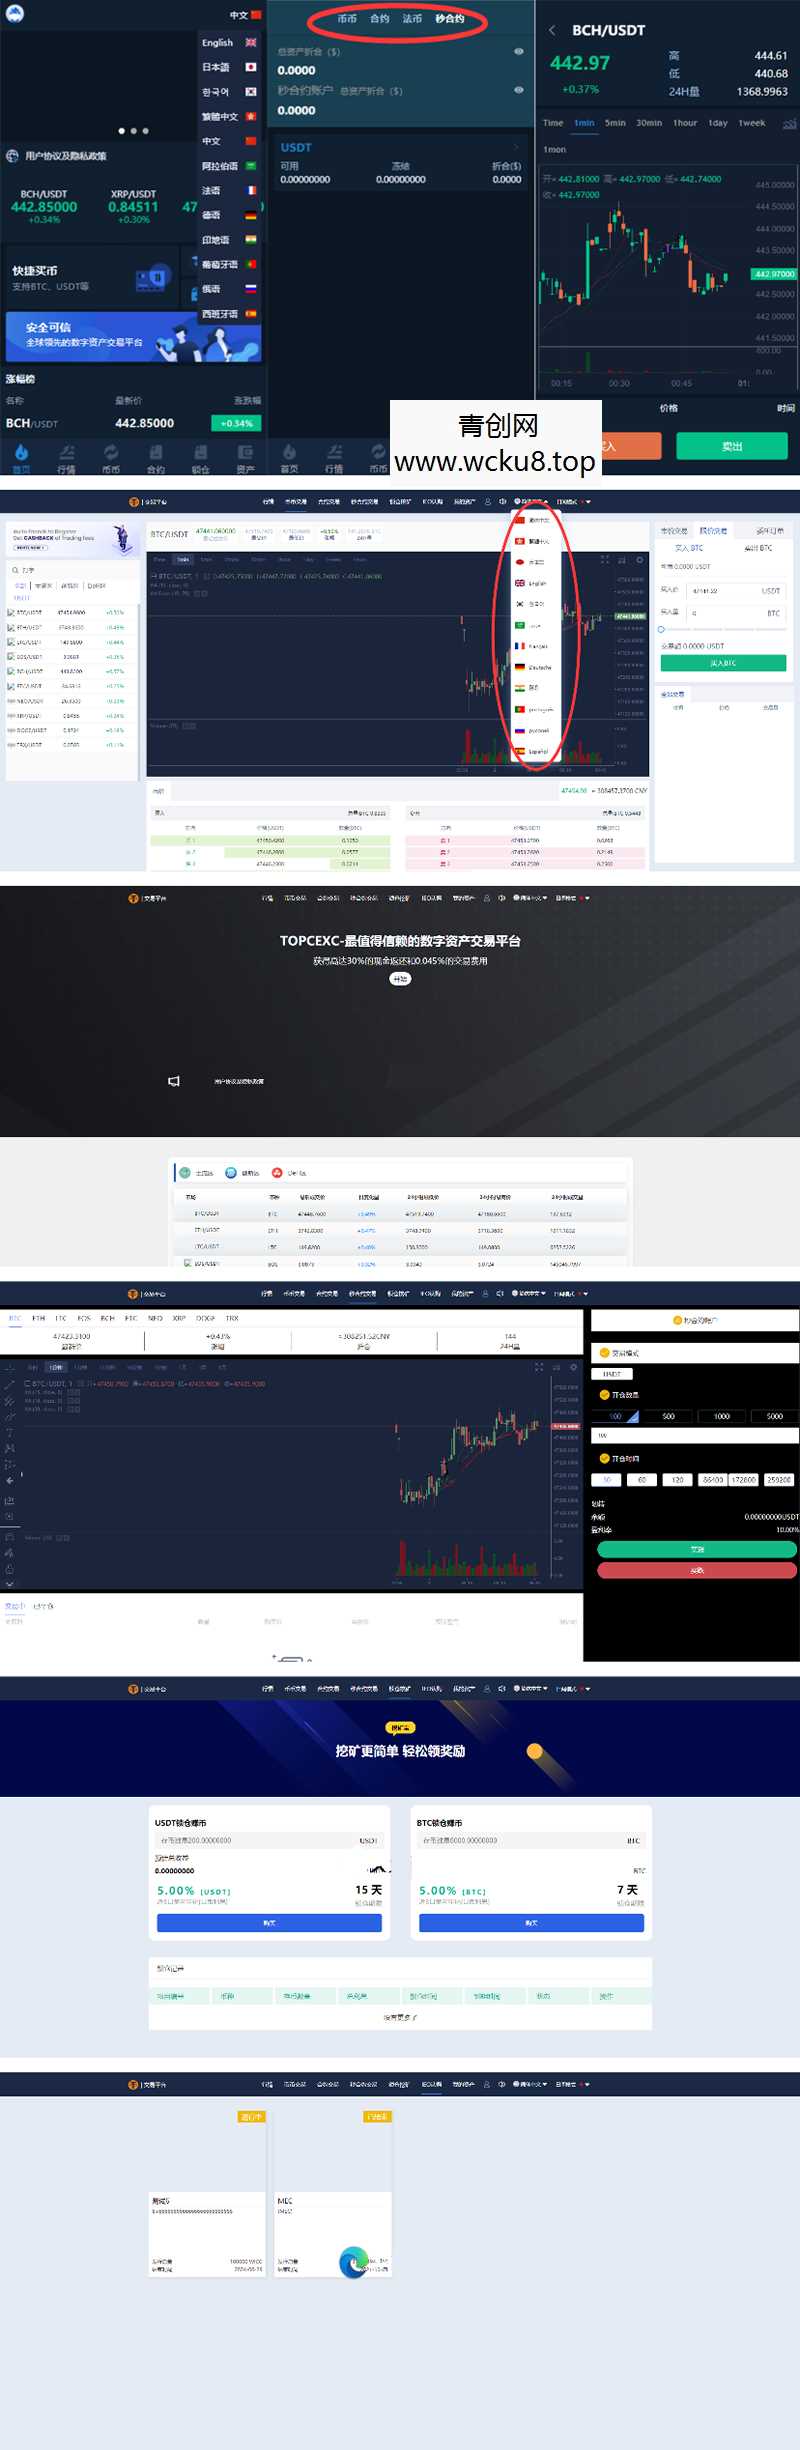Open the 行情 market icon in bottom bar
The width and height of the screenshot is (800, 2450).
pyautogui.click(x=66, y=459)
